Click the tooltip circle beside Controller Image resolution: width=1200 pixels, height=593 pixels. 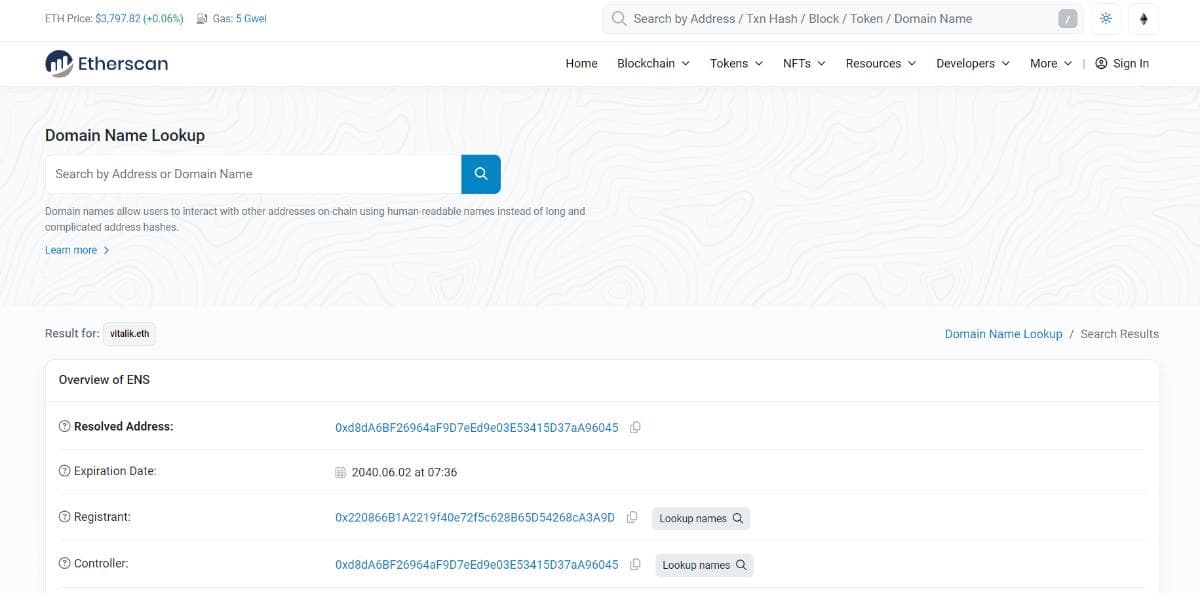pyautogui.click(x=64, y=563)
